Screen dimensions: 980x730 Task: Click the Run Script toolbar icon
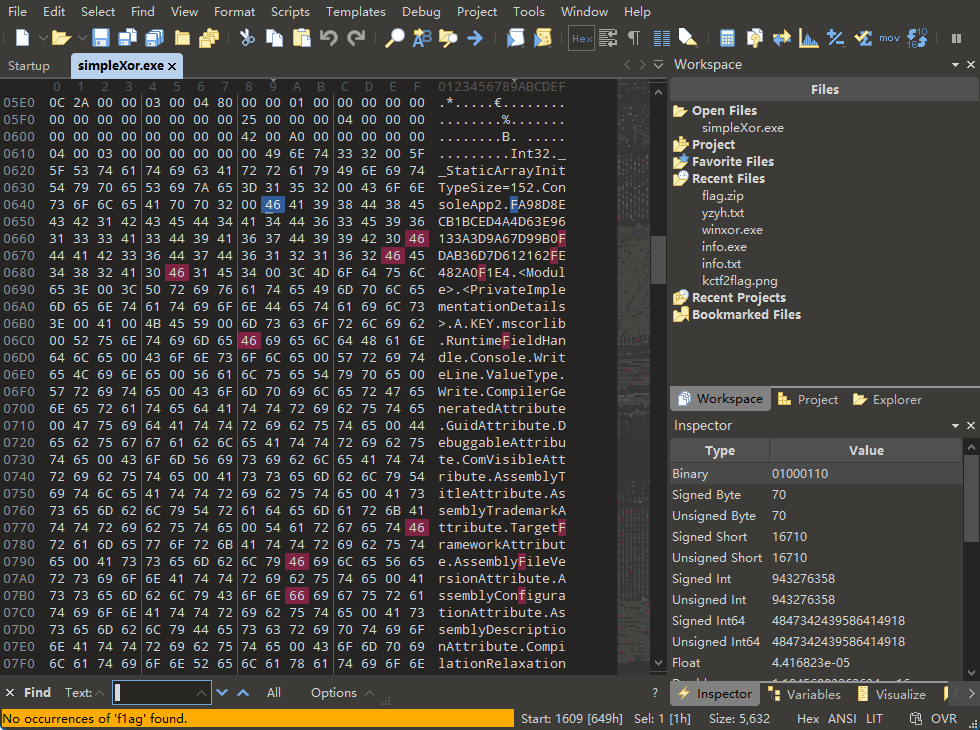pyautogui.click(x=515, y=39)
